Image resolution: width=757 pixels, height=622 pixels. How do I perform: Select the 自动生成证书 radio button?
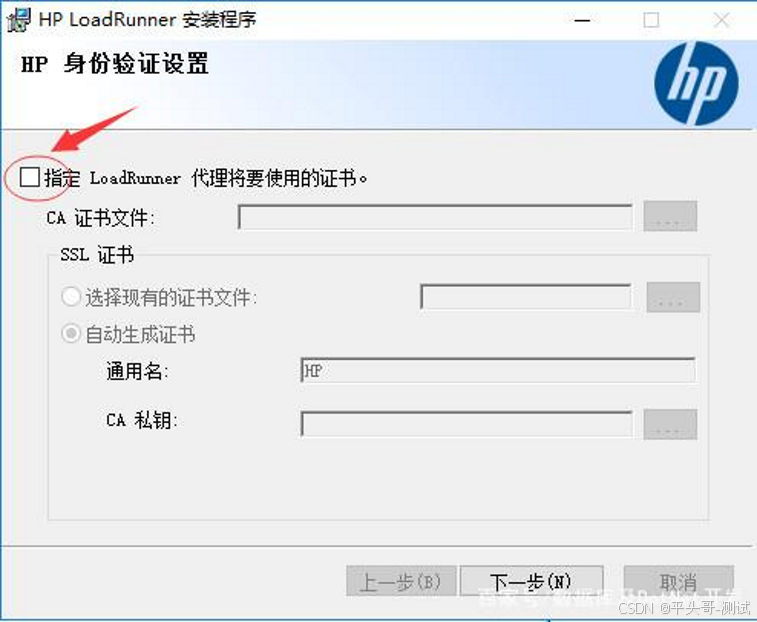[x=70, y=334]
